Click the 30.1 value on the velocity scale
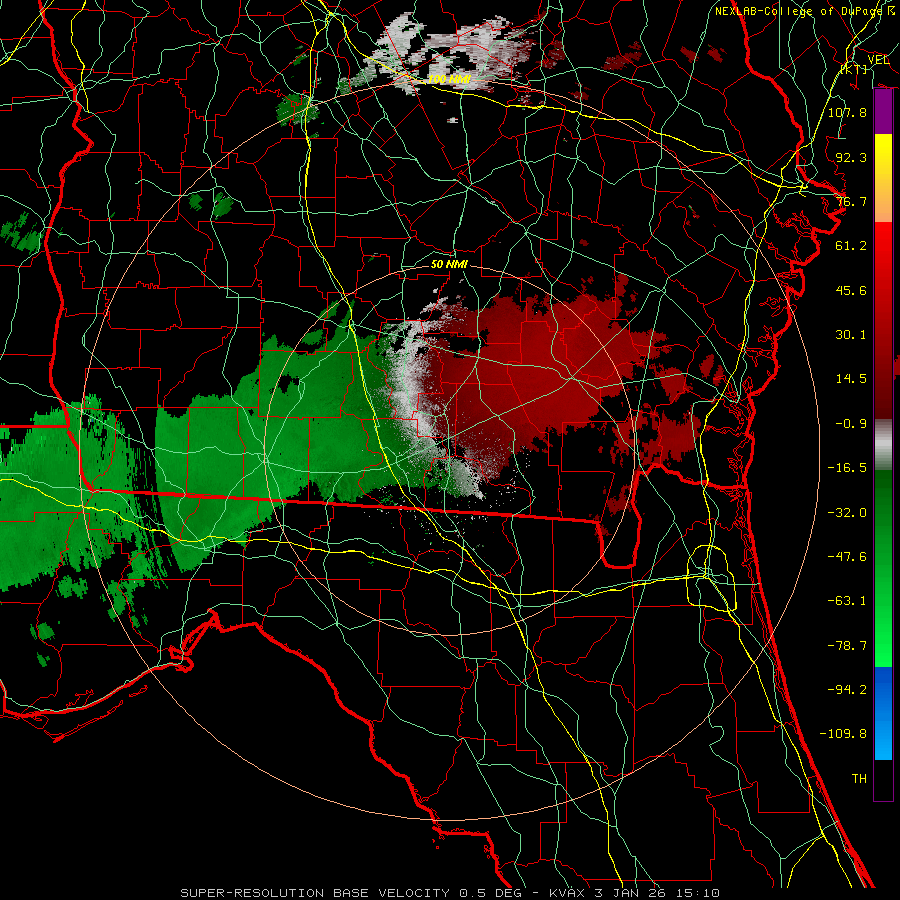 click(x=851, y=335)
